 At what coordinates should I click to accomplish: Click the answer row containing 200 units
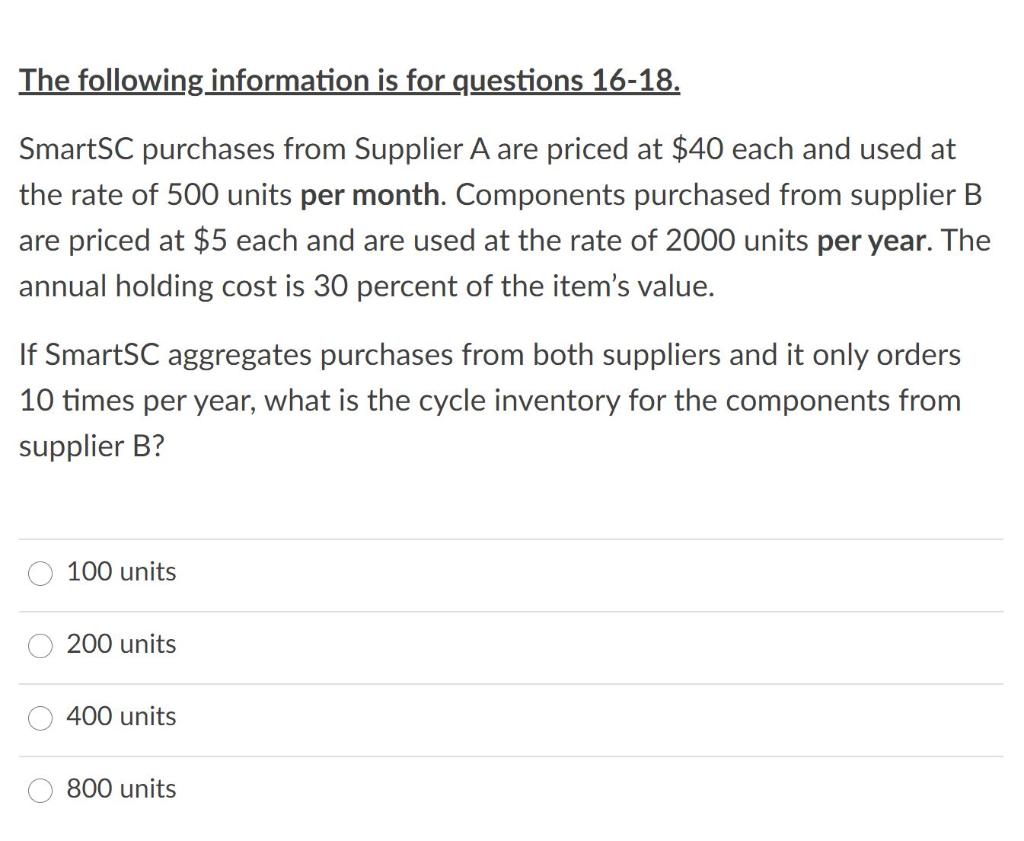400,645
